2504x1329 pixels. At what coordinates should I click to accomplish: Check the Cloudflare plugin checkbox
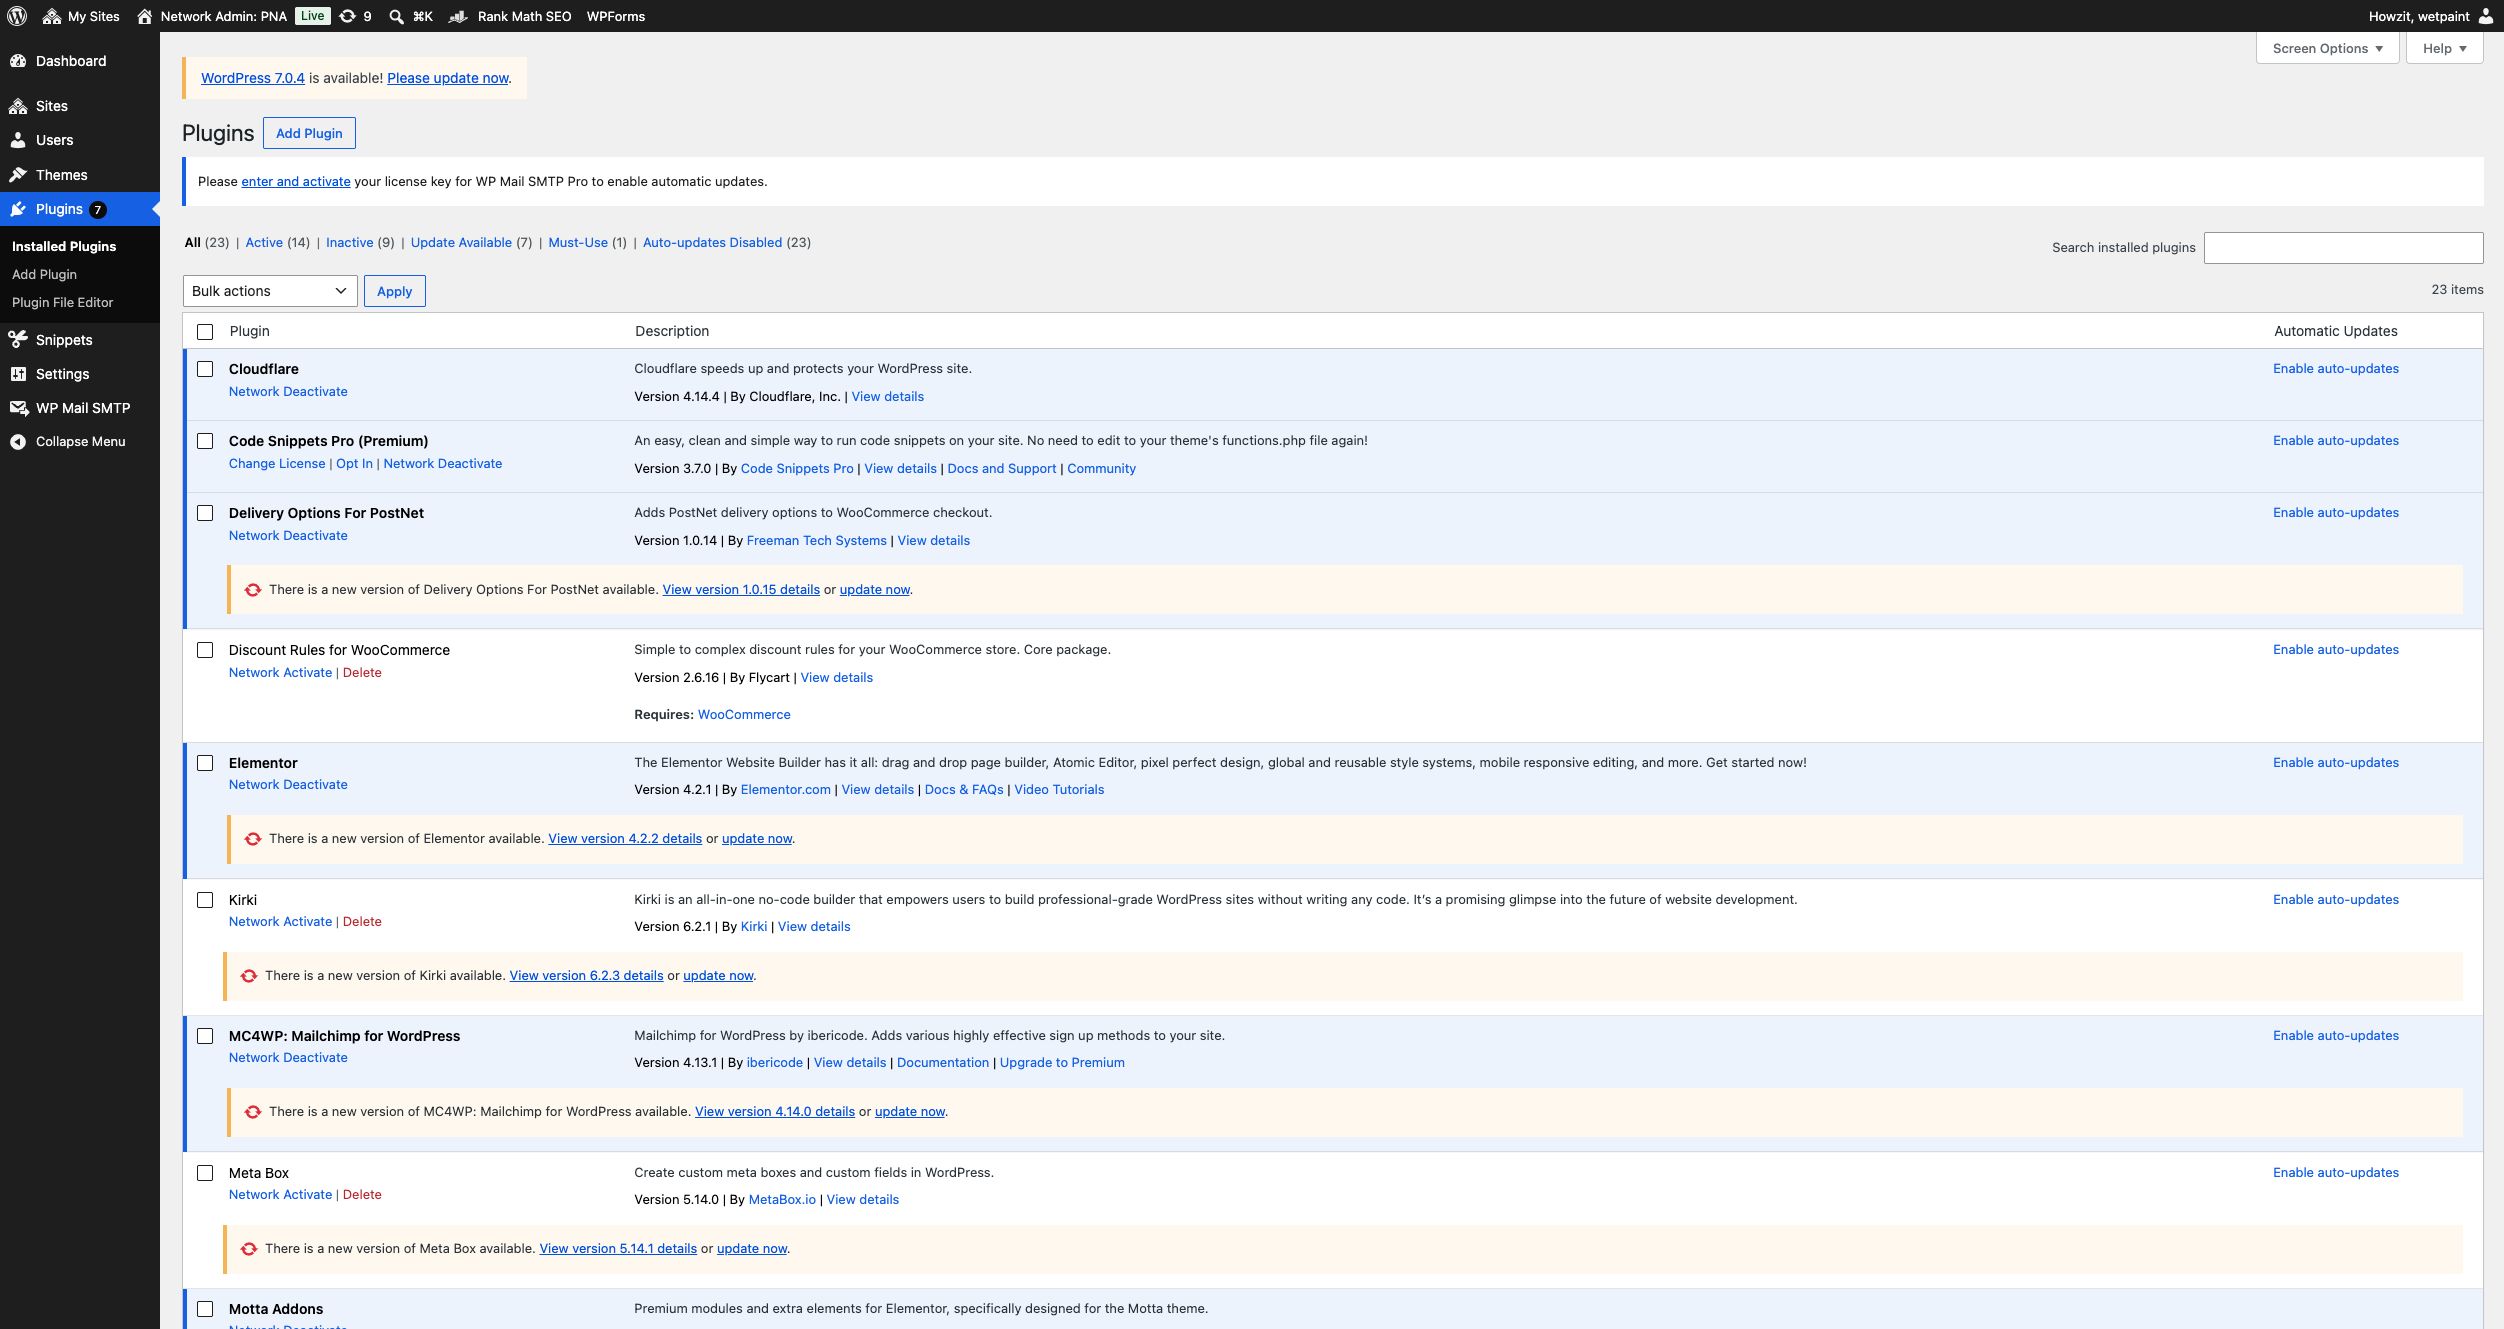click(205, 369)
